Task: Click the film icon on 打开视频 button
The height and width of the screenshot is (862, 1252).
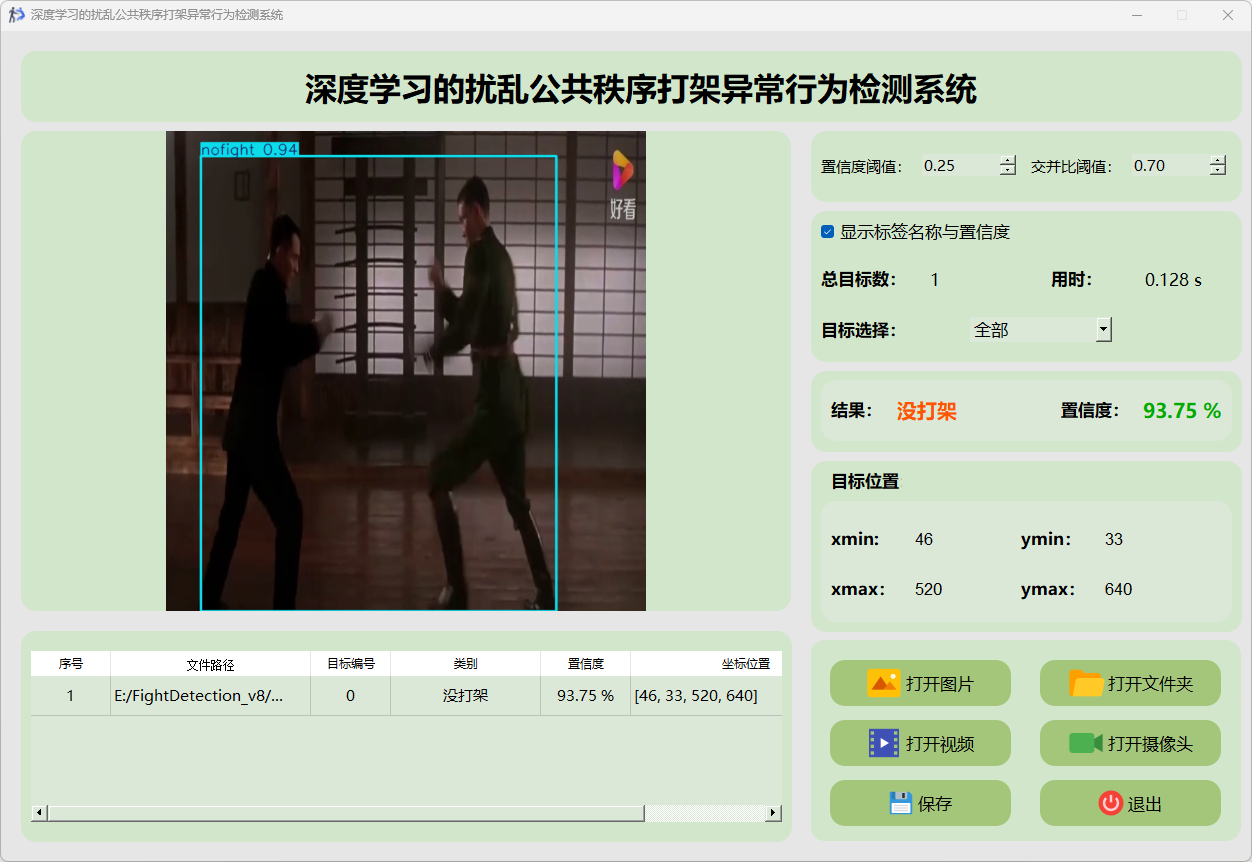Action: [x=884, y=743]
